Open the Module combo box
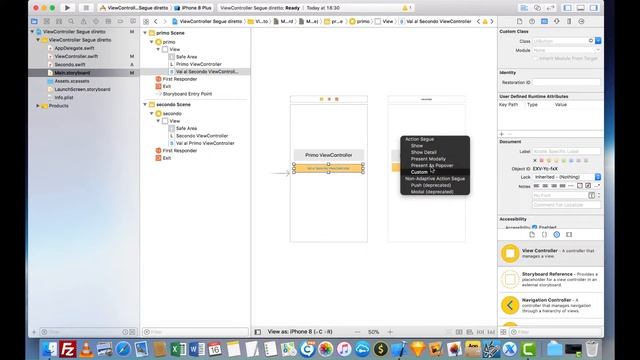This screenshot has width=640, height=360. (x=567, y=50)
